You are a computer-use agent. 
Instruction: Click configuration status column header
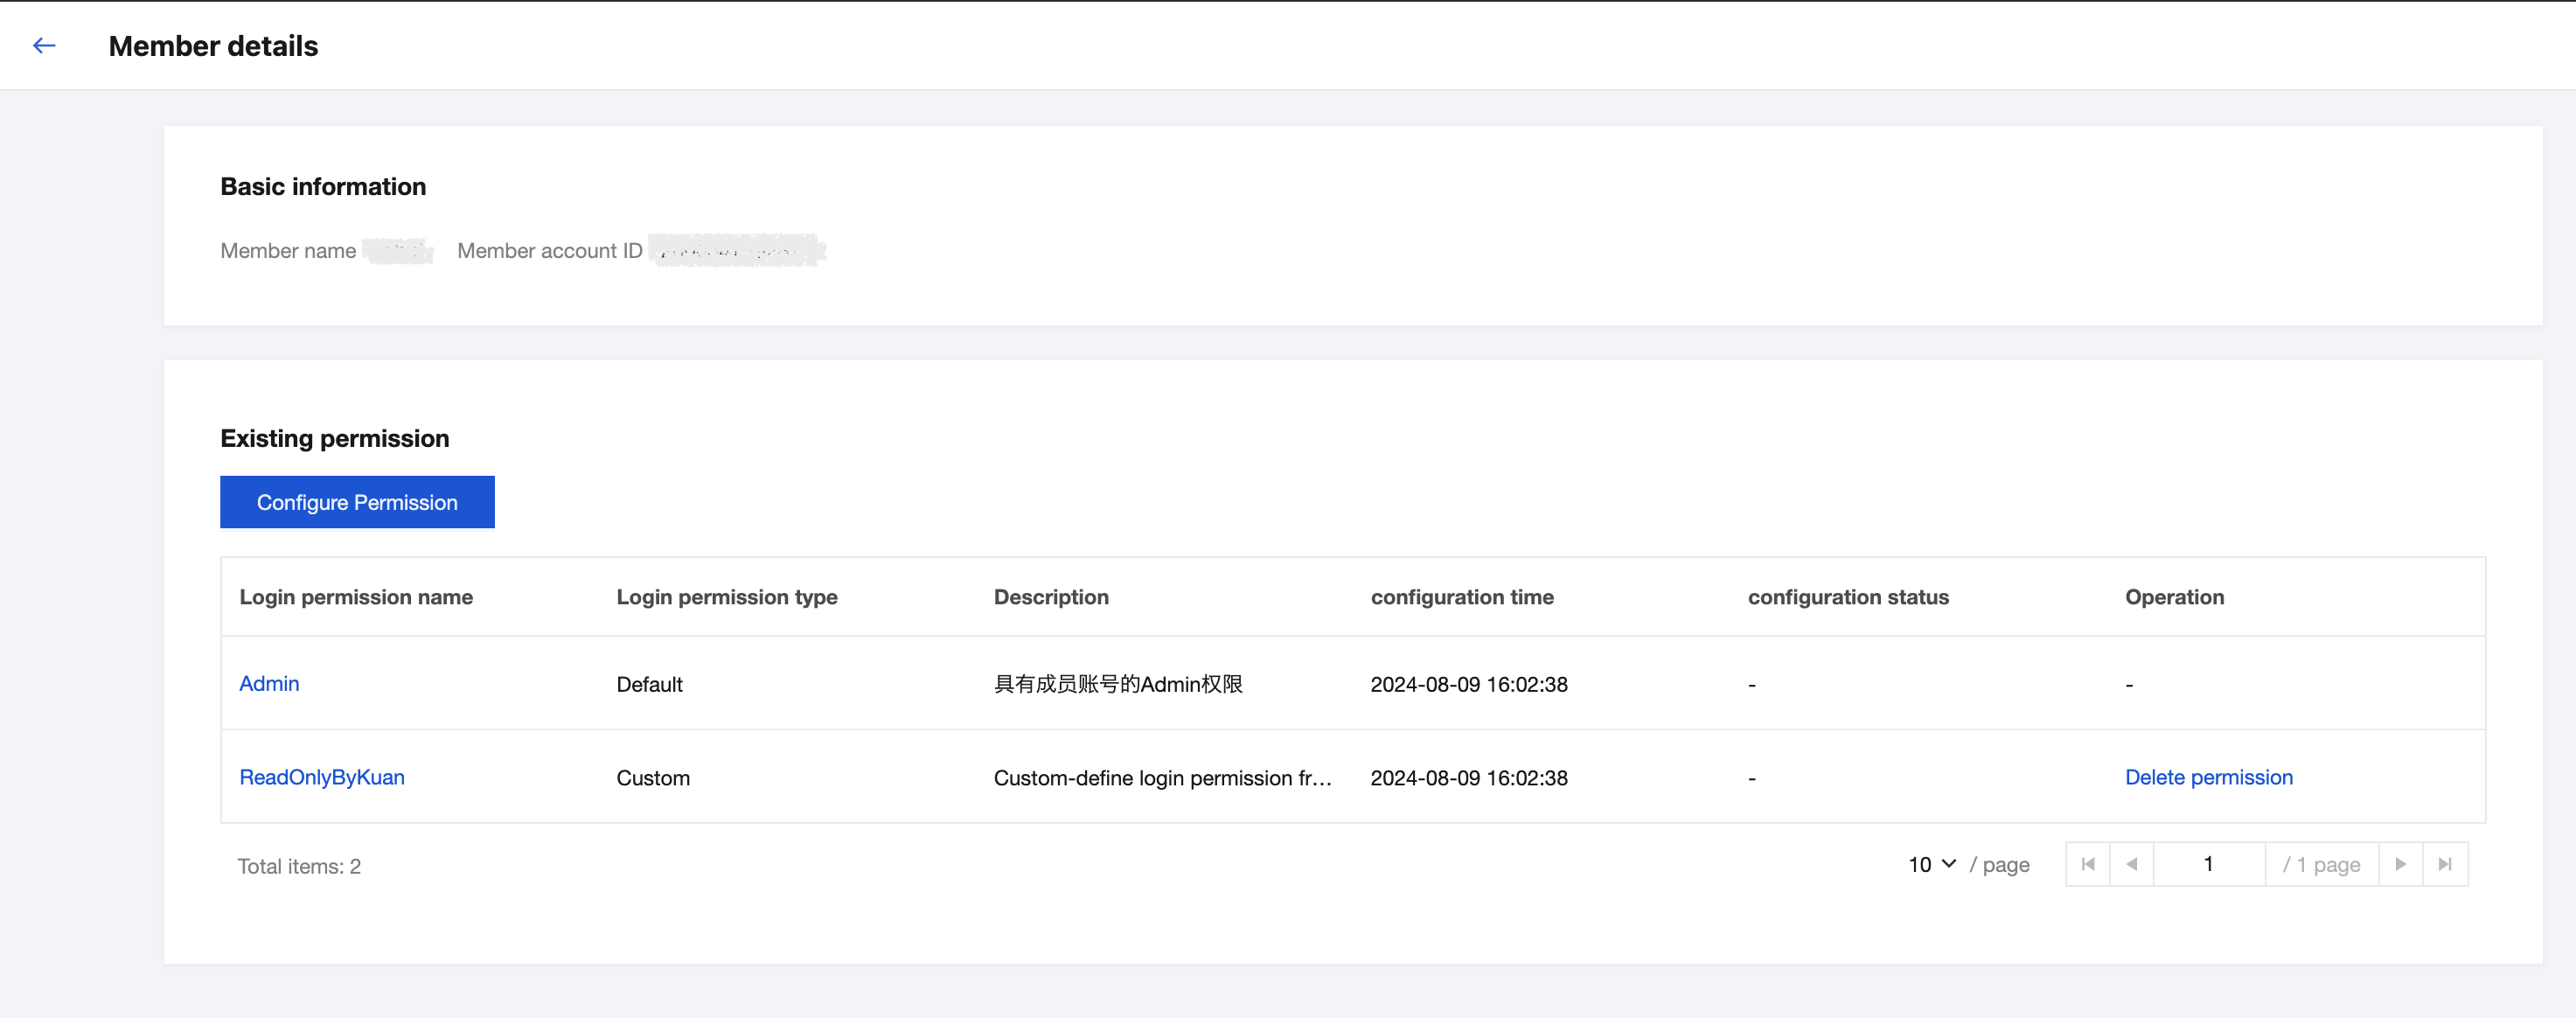[1848, 597]
